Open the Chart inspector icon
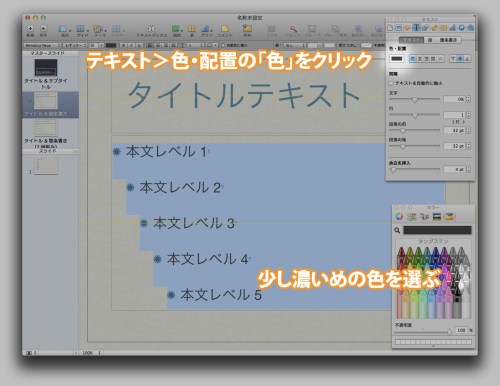 (453, 28)
